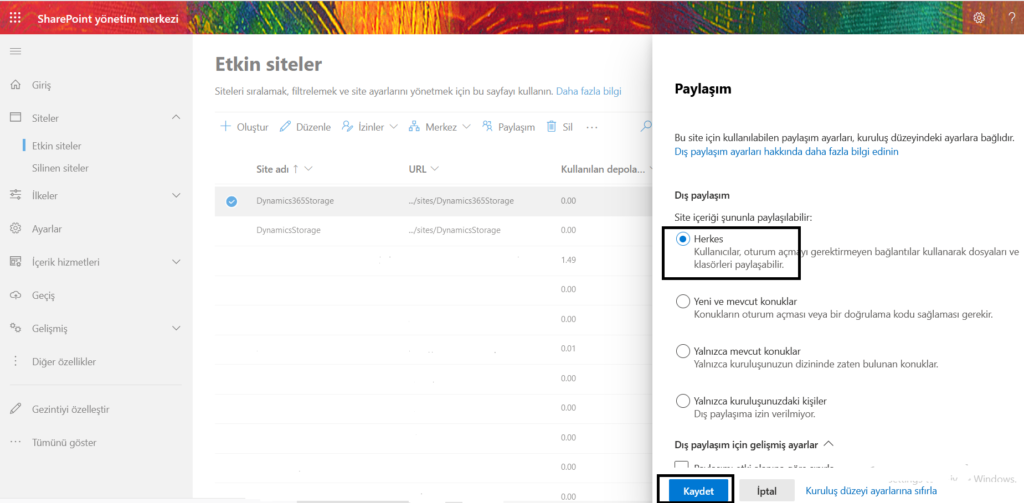Click the İptal button
The height and width of the screenshot is (503, 1024).
click(x=767, y=490)
